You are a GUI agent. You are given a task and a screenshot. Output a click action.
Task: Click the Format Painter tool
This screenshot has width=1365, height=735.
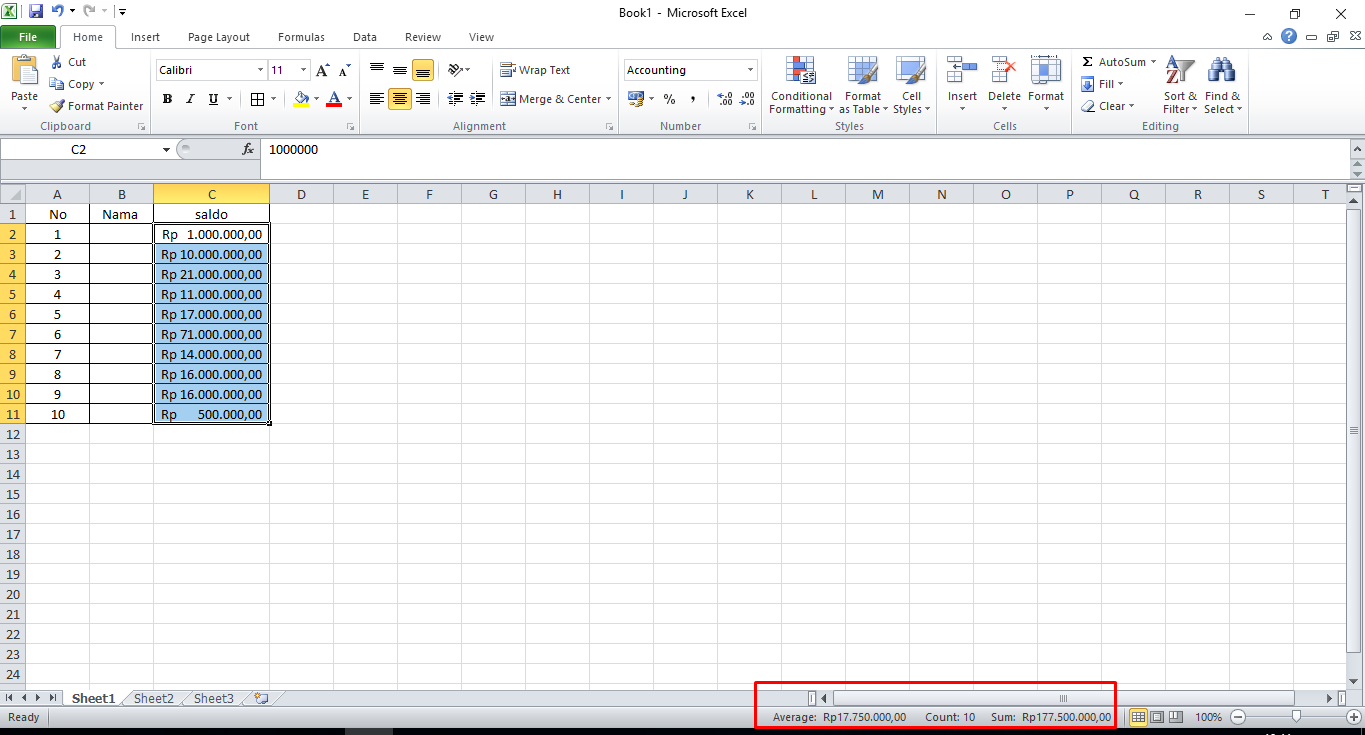click(96, 105)
